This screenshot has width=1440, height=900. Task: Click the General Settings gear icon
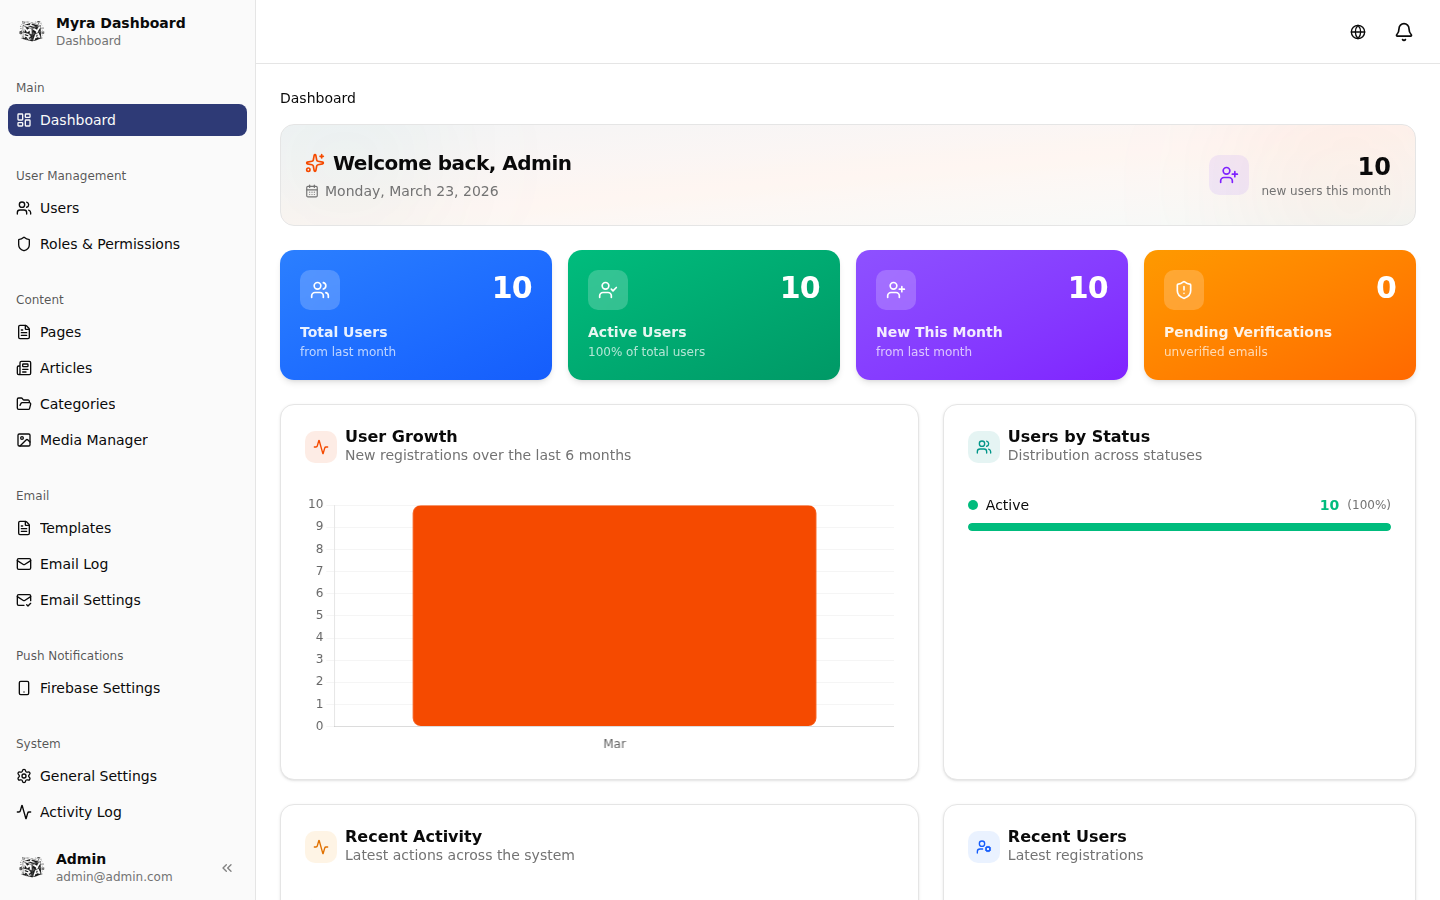point(24,776)
